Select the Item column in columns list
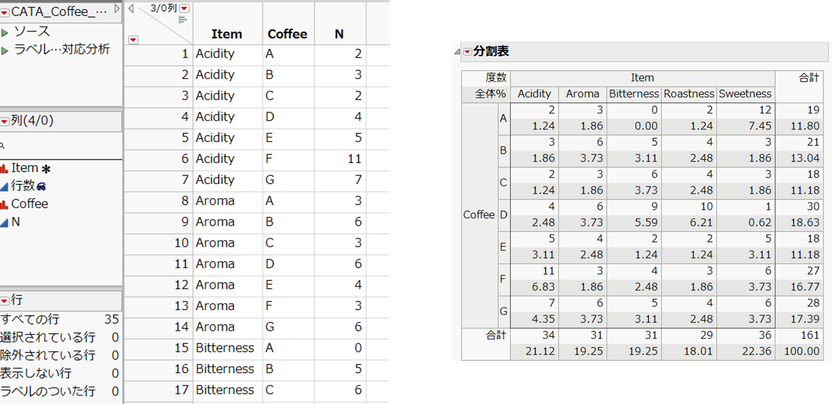This screenshot has width=832, height=404. tap(24, 168)
